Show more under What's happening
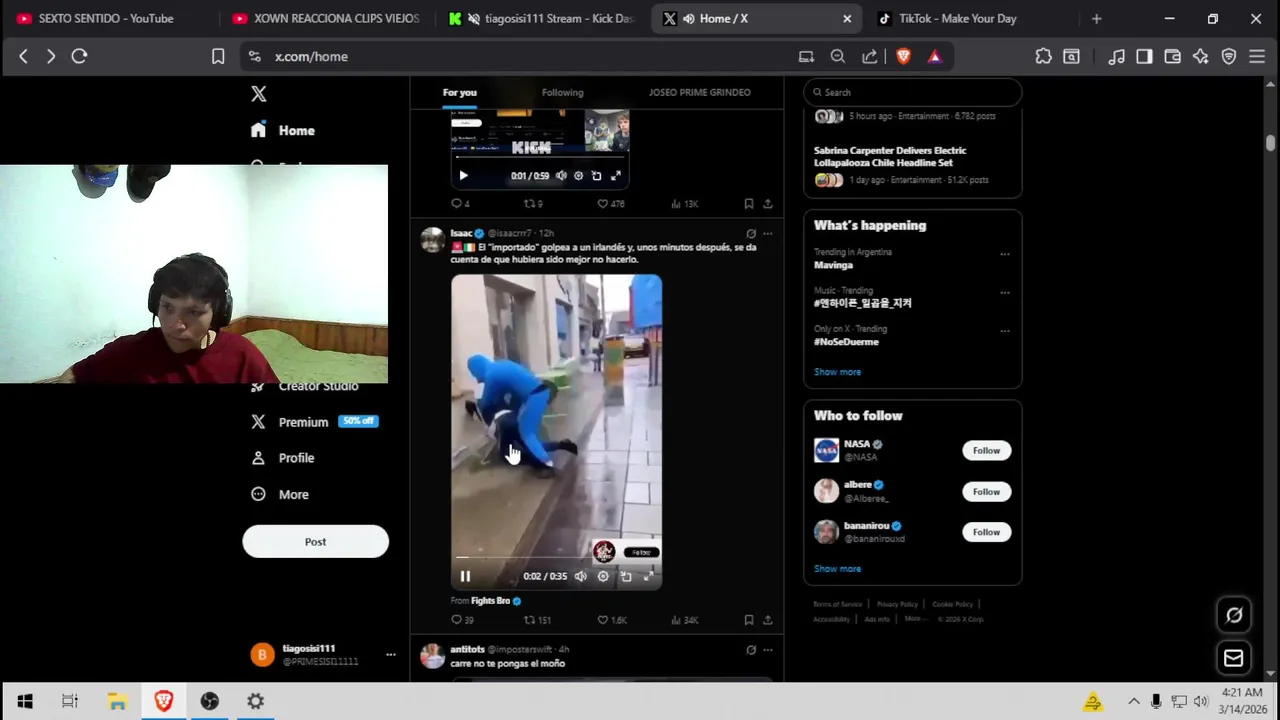Screen dimensions: 1280x720 click(837, 372)
